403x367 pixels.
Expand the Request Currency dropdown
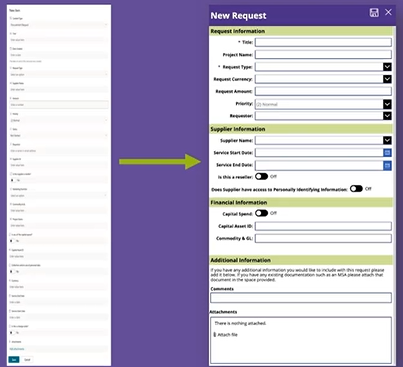click(387, 79)
